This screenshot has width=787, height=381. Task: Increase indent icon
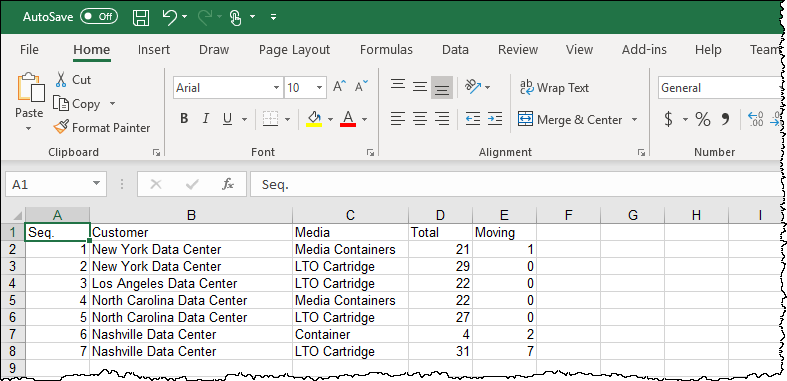click(x=495, y=119)
